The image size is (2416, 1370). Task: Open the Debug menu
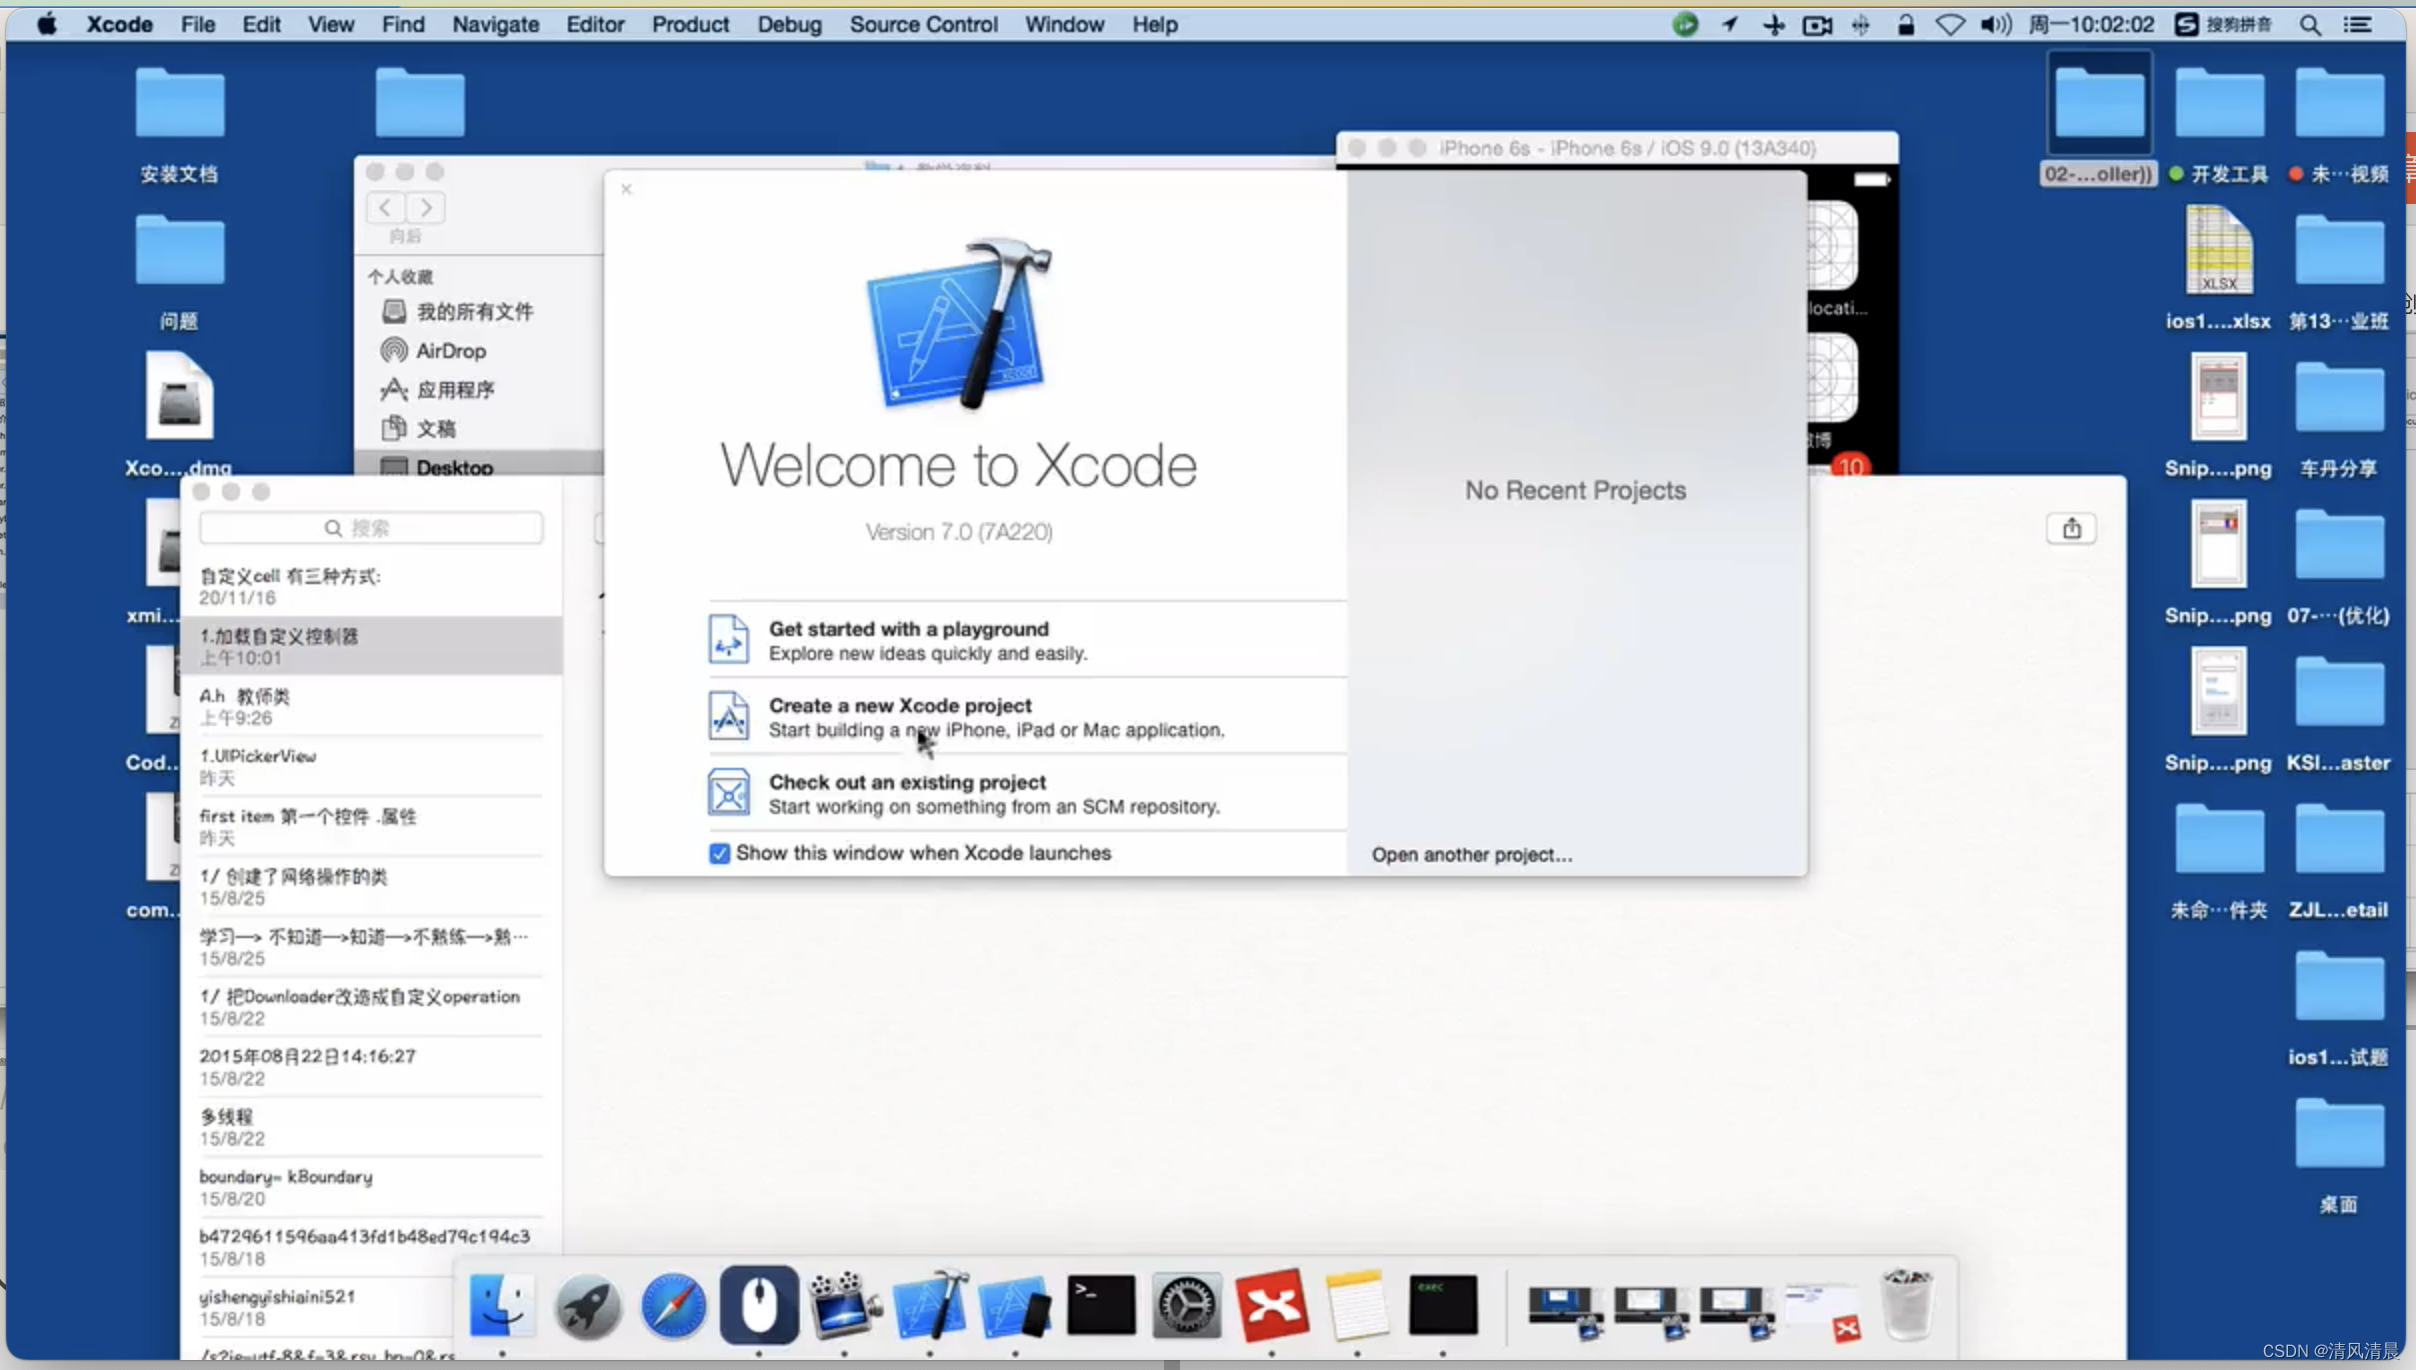click(789, 24)
